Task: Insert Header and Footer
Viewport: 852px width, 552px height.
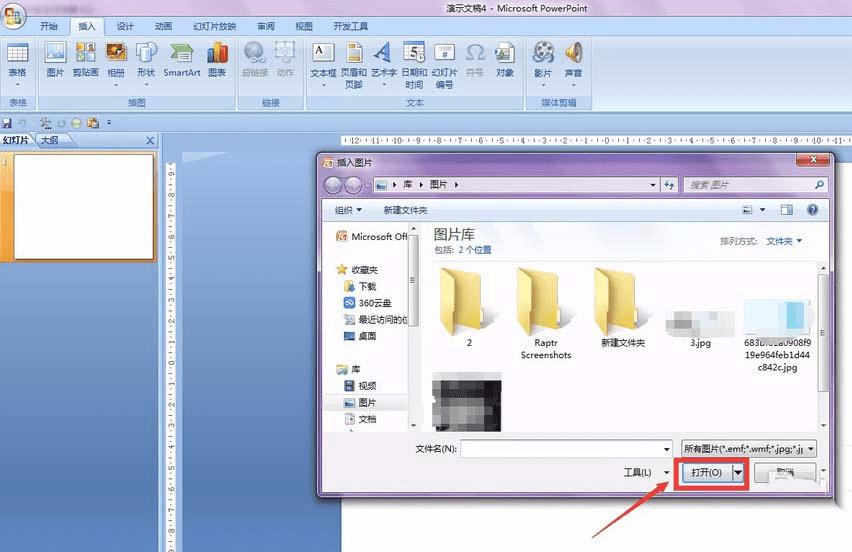Action: click(354, 65)
